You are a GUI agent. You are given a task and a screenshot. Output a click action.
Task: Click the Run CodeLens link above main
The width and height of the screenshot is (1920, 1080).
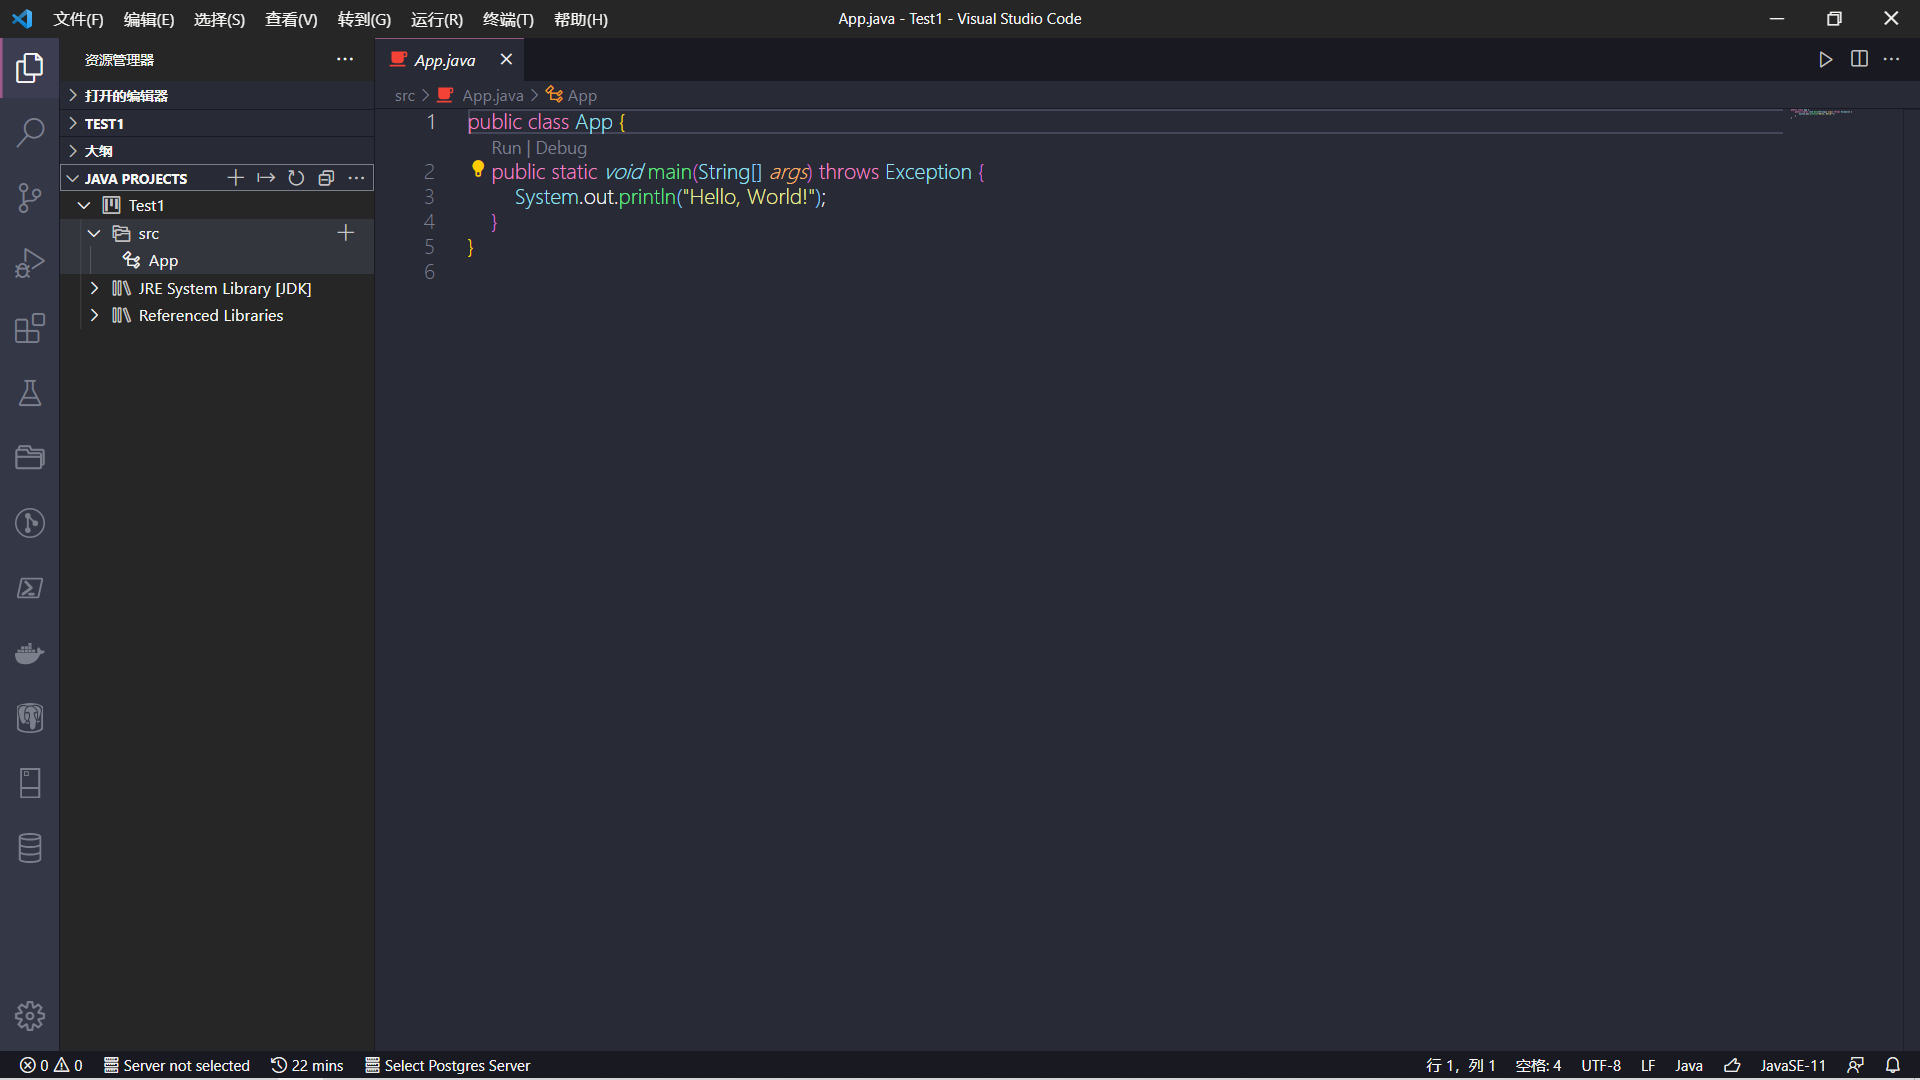coord(506,148)
